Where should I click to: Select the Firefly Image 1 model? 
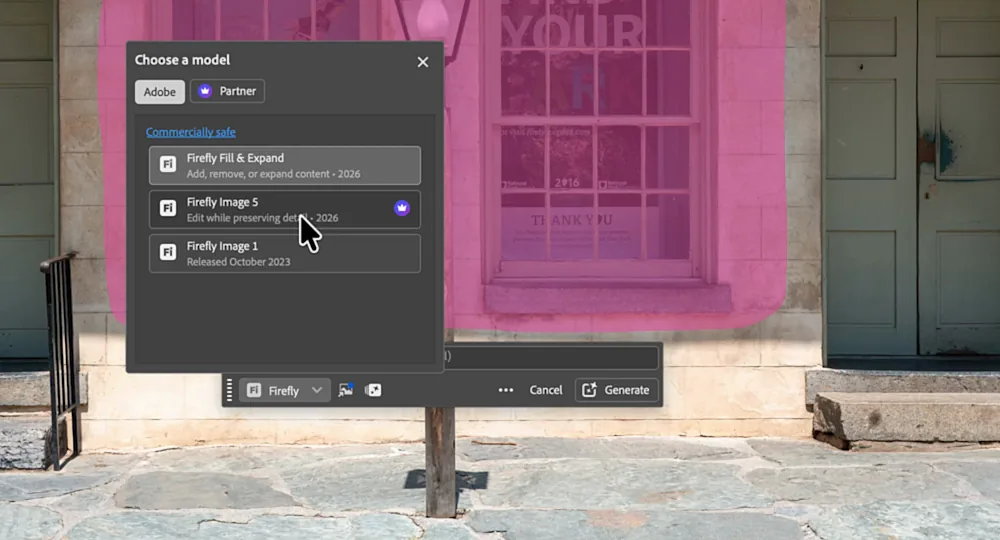pos(284,253)
